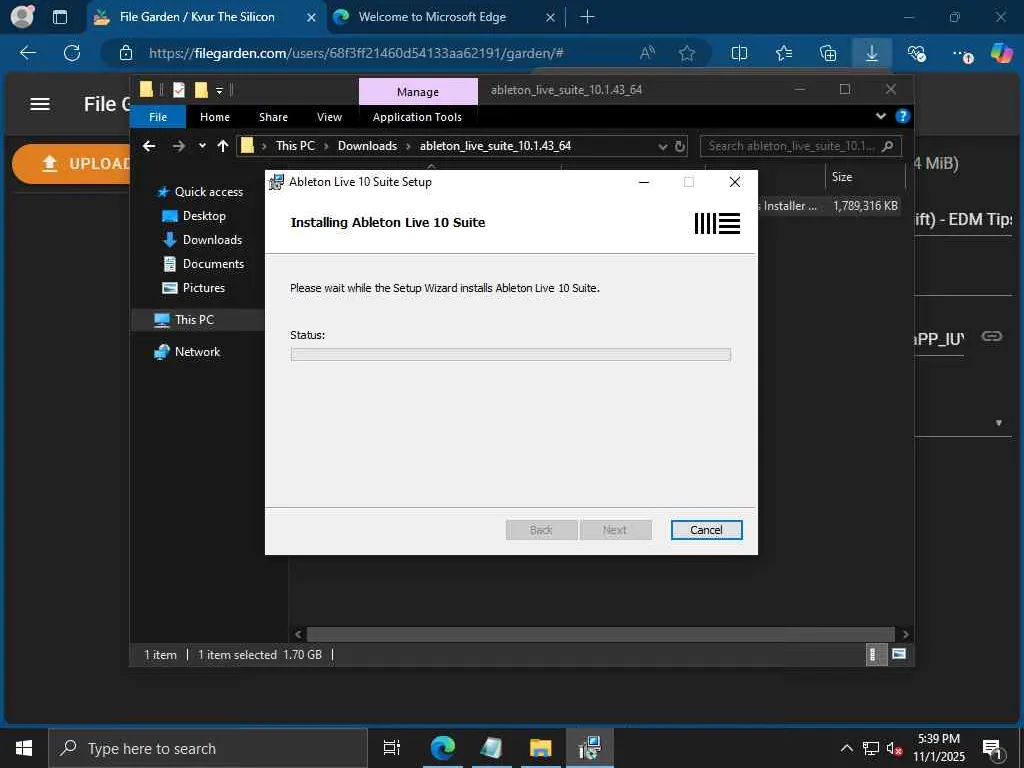The image size is (1024, 768).
Task: Select Desktop in navigation pane
Action: (x=193, y=216)
